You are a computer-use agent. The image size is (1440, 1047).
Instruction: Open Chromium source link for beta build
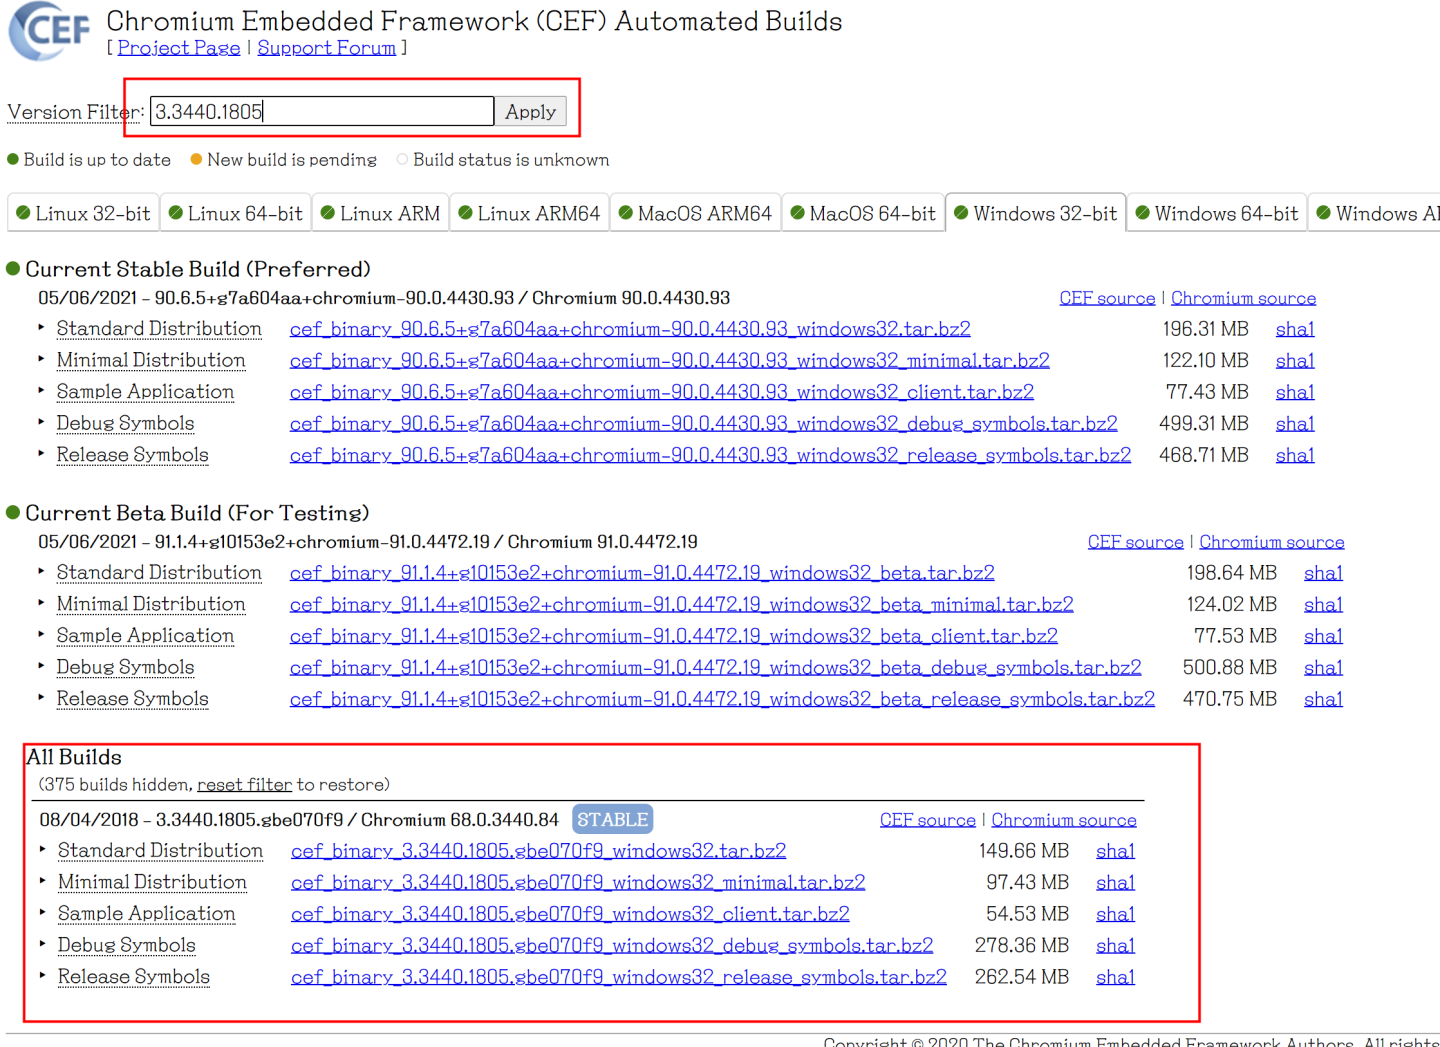point(1272,542)
